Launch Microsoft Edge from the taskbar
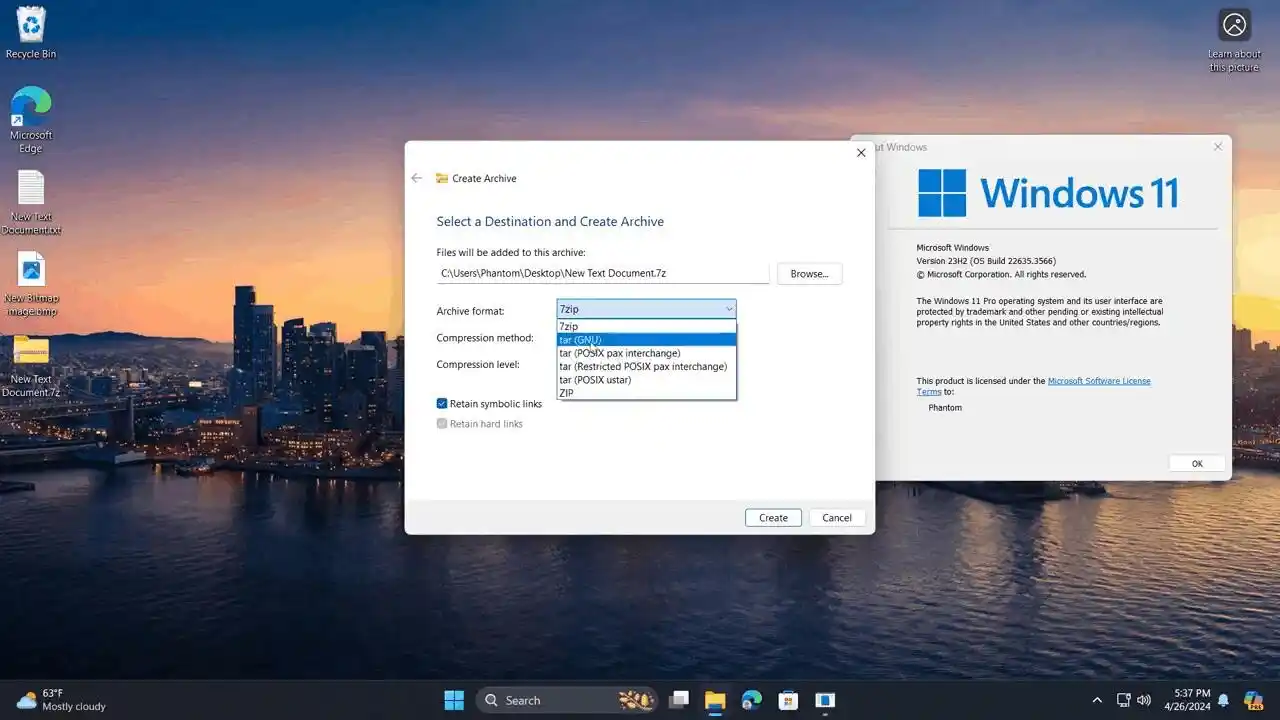Viewport: 1280px width, 720px height. tap(752, 700)
